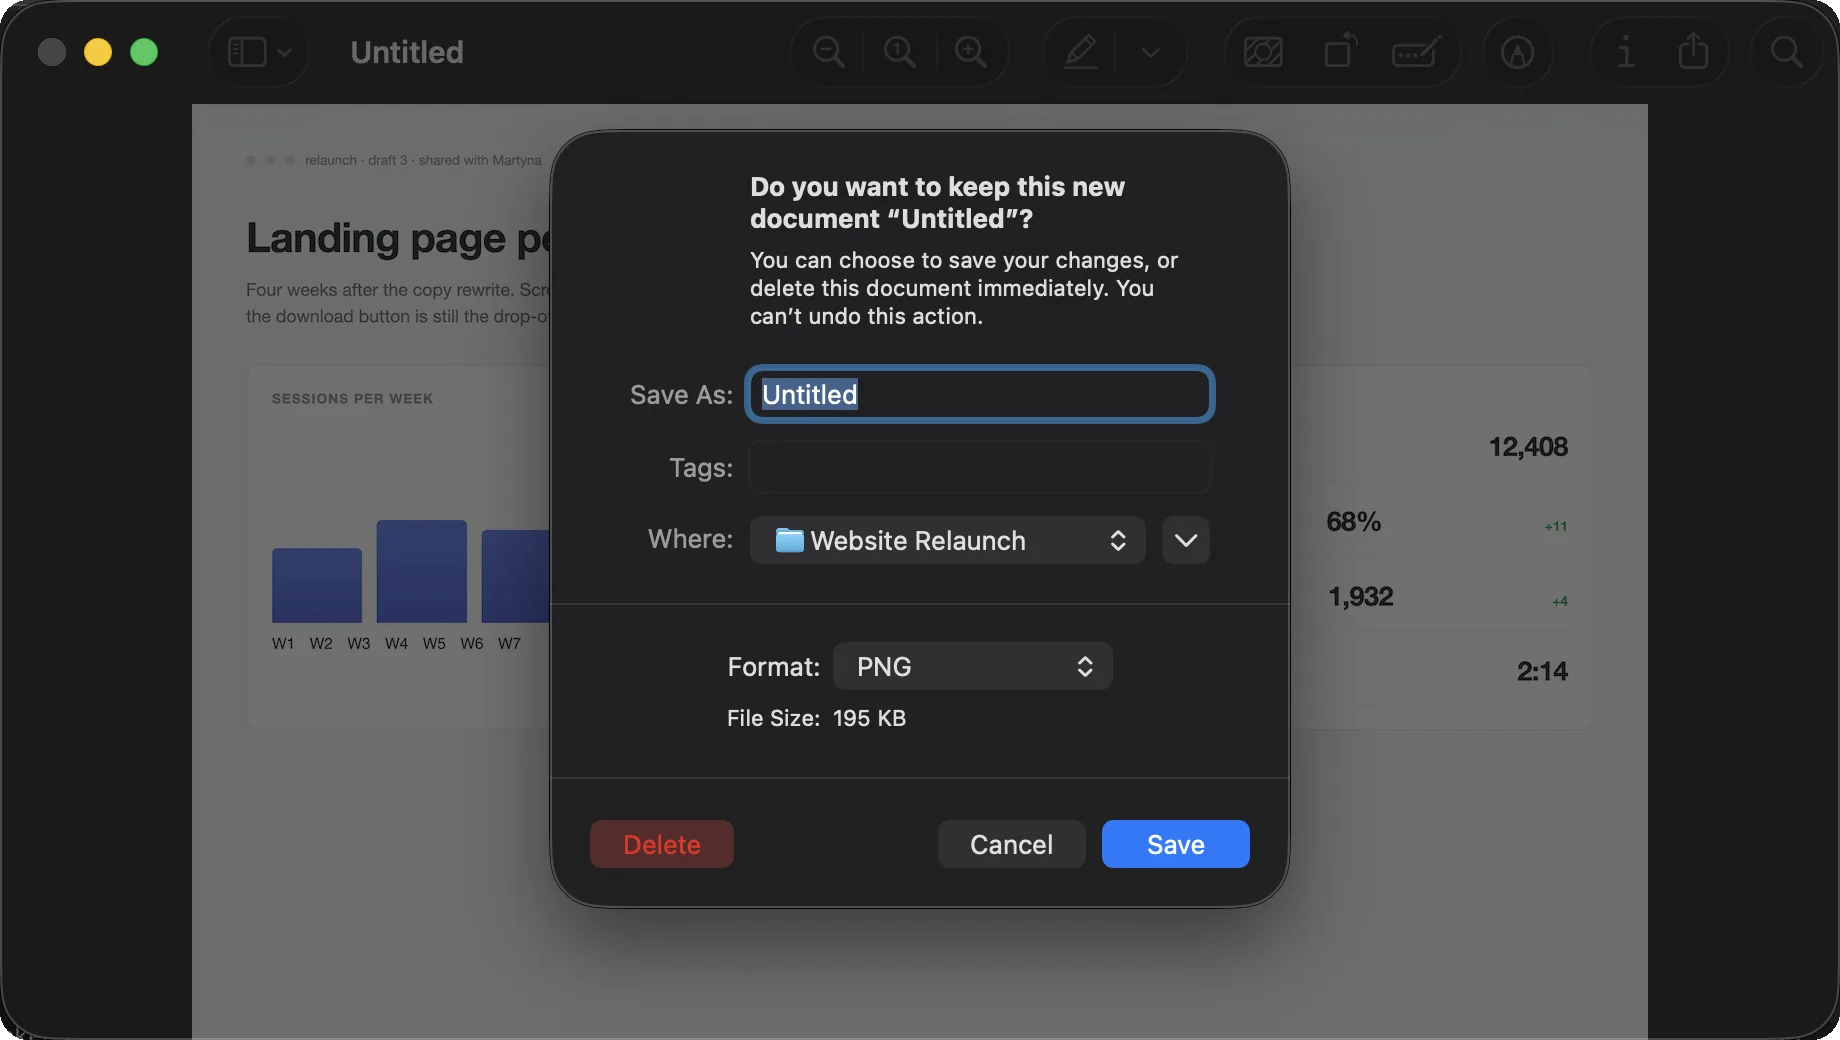
Task: Click the 1,932 value in the document
Action: click(1360, 596)
